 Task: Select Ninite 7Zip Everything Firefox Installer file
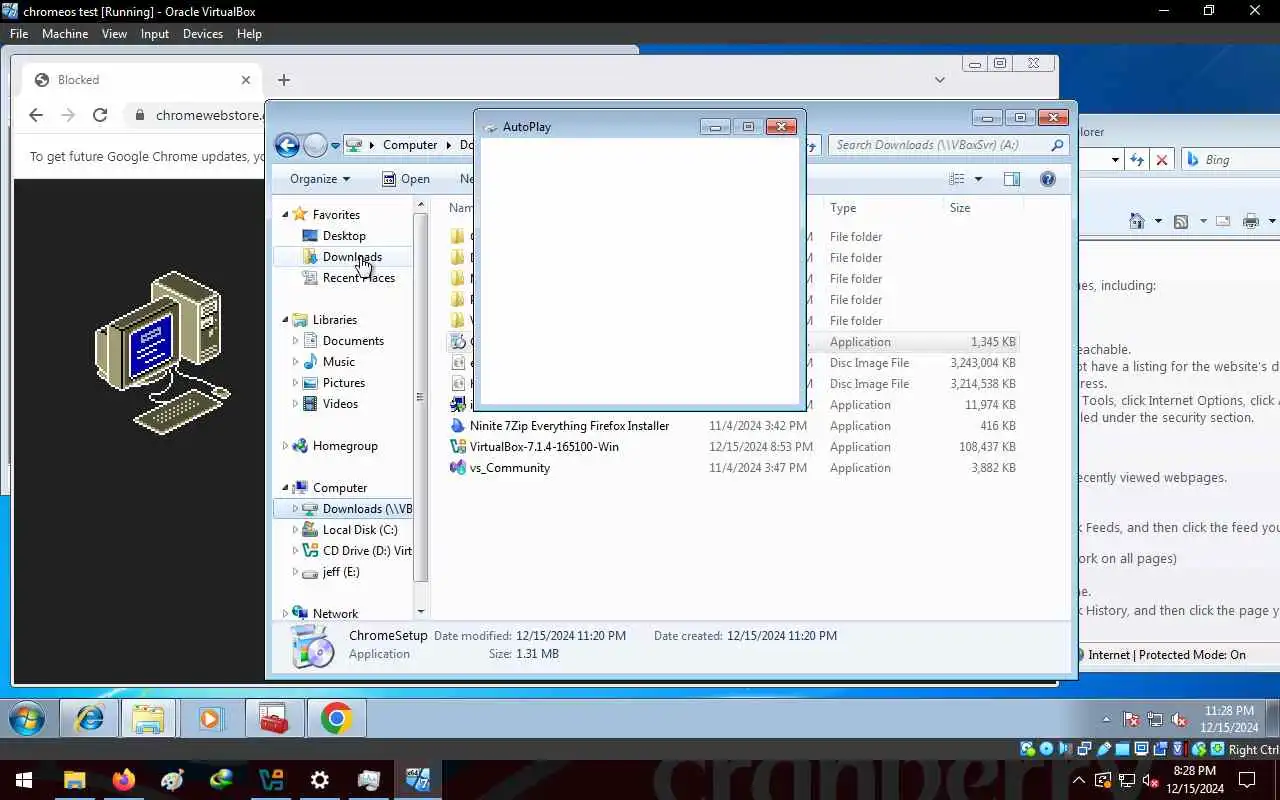(x=569, y=426)
